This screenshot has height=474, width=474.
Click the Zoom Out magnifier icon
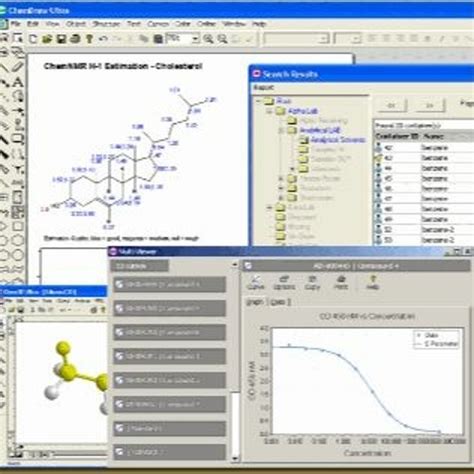(222, 39)
